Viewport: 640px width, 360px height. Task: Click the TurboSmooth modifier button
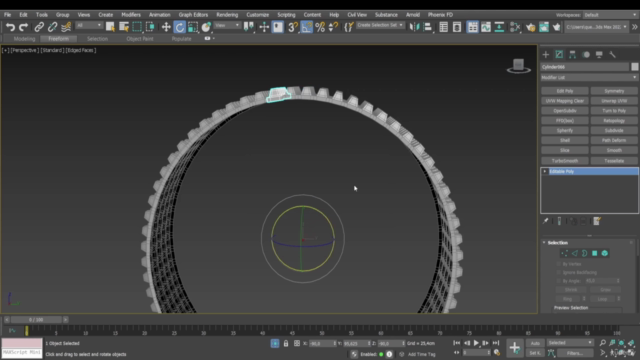coord(565,161)
